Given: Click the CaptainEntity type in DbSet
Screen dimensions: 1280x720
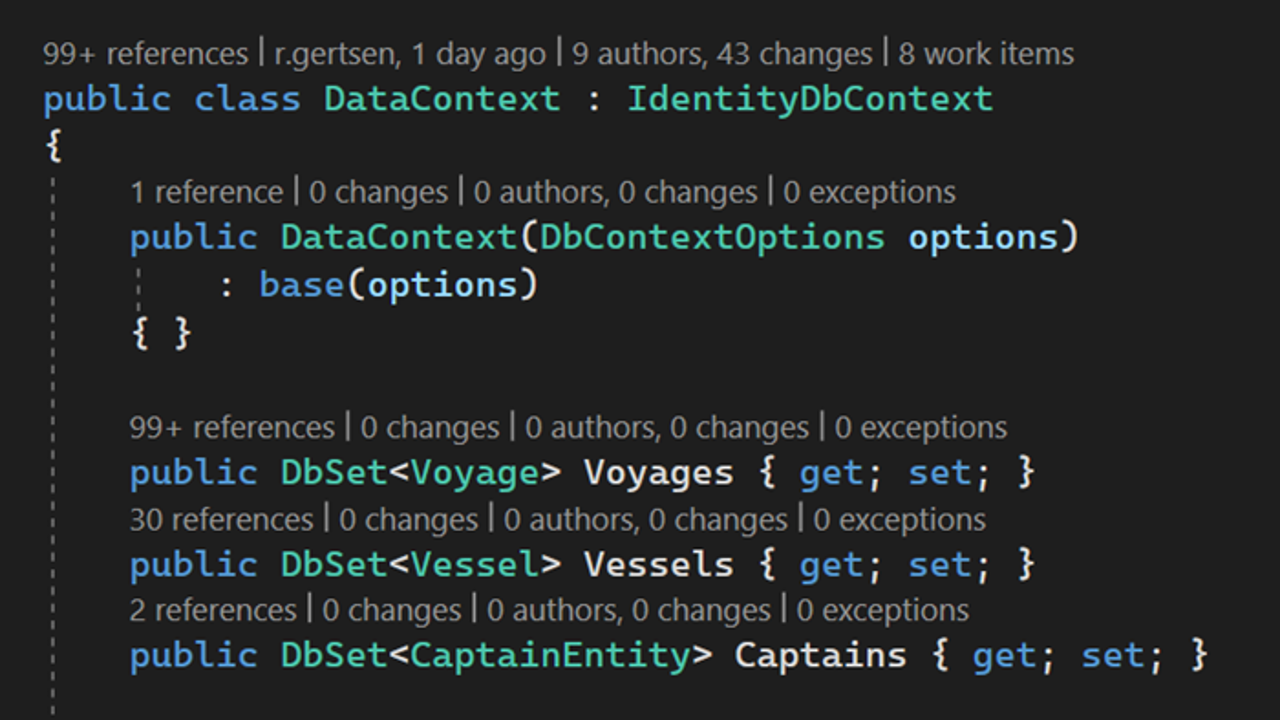Looking at the screenshot, I should [x=550, y=656].
